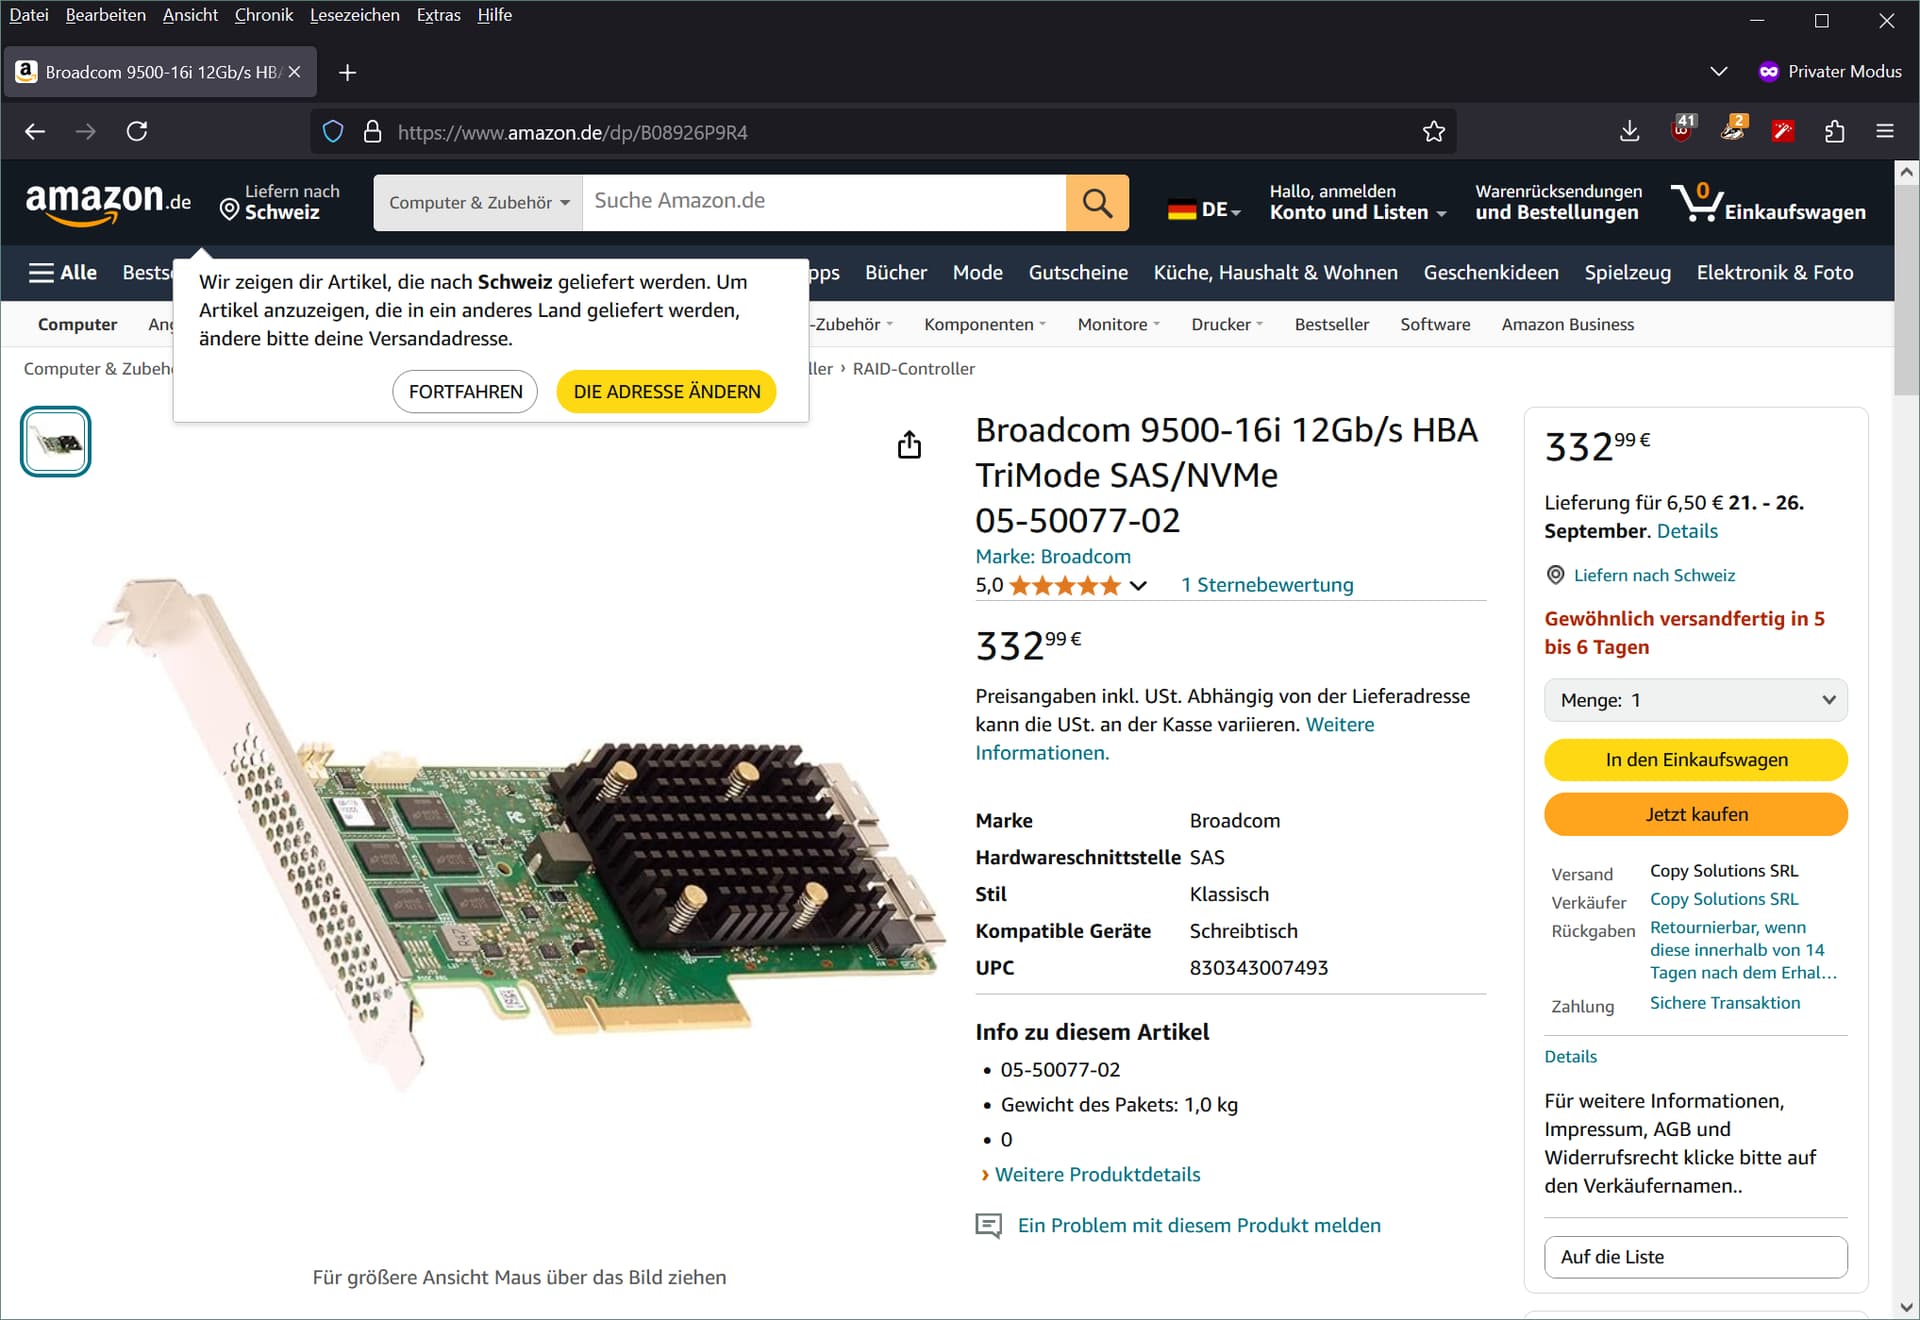
Task: Click the share icon above the product image
Action: pos(909,445)
